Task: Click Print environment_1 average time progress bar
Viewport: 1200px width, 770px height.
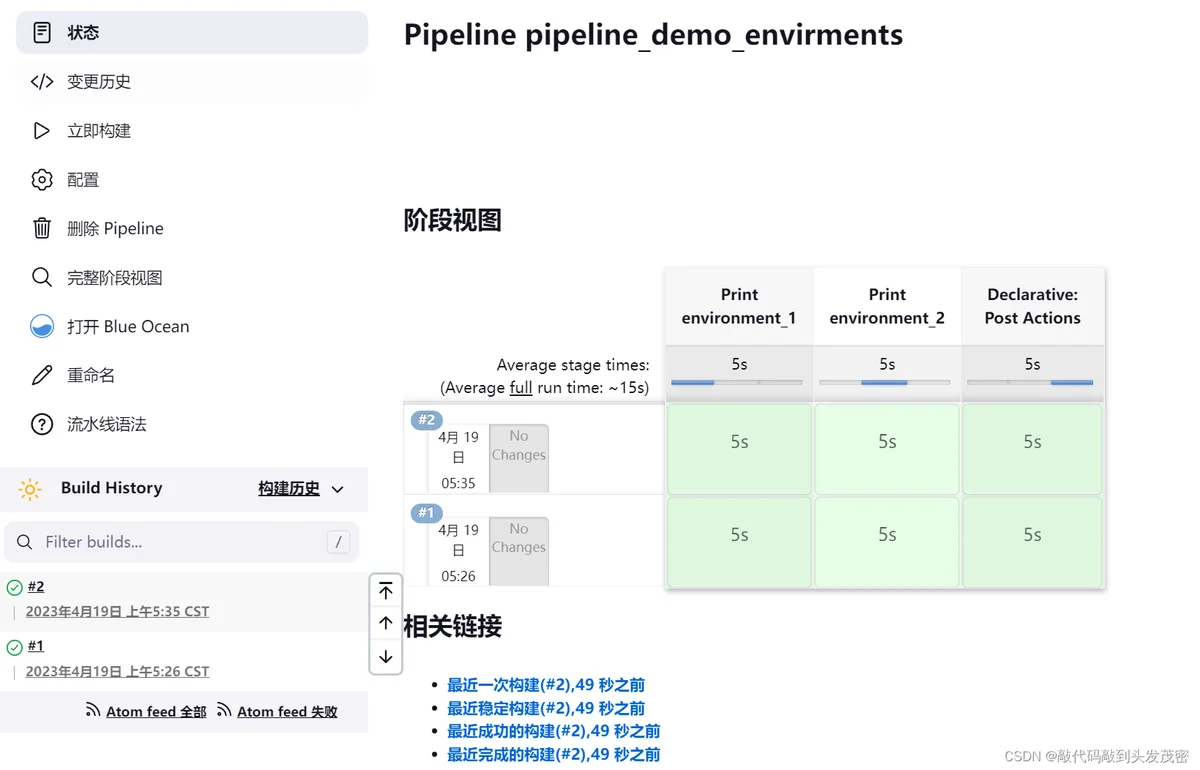Action: point(737,382)
